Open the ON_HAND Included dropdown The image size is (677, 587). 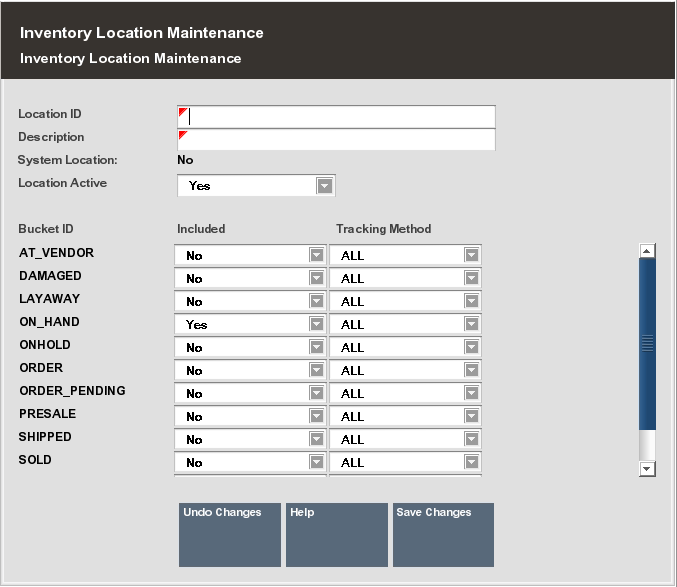click(x=250, y=324)
